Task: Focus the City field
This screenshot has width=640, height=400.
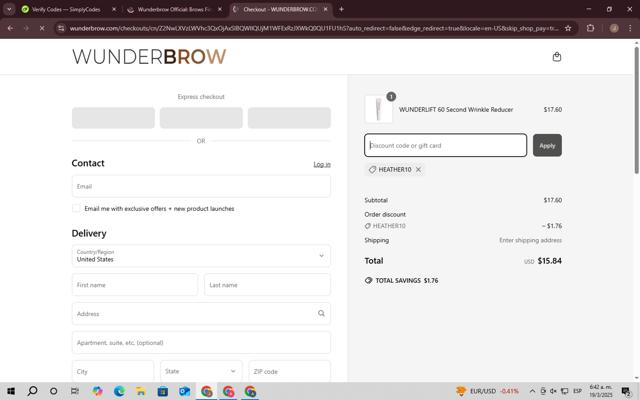Action: [113, 371]
